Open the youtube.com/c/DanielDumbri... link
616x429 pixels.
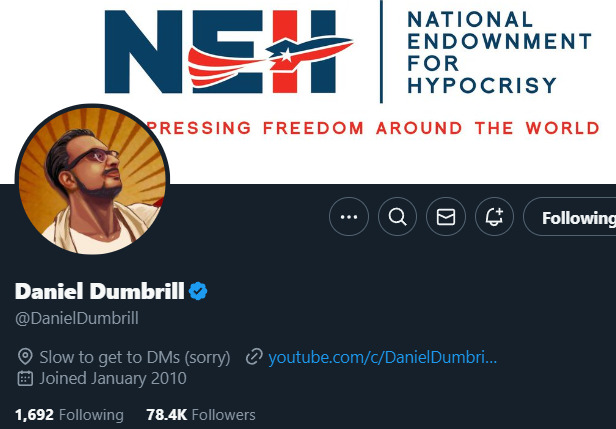coord(382,357)
